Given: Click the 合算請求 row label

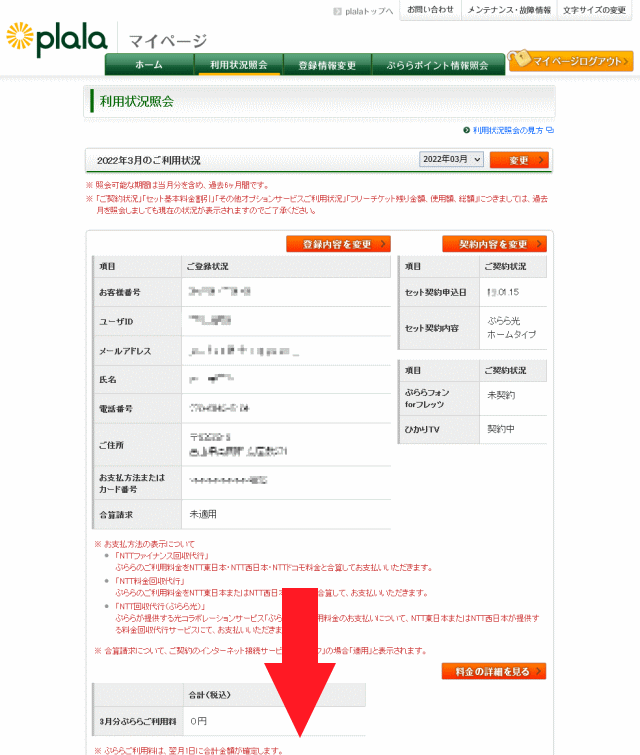Looking at the screenshot, I should (x=116, y=515).
